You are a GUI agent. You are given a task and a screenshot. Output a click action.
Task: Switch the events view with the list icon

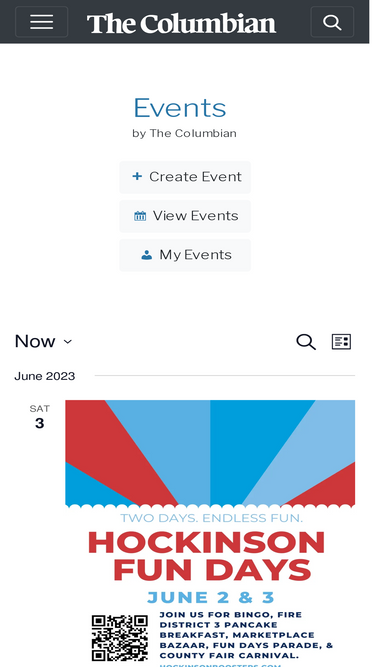click(x=341, y=342)
